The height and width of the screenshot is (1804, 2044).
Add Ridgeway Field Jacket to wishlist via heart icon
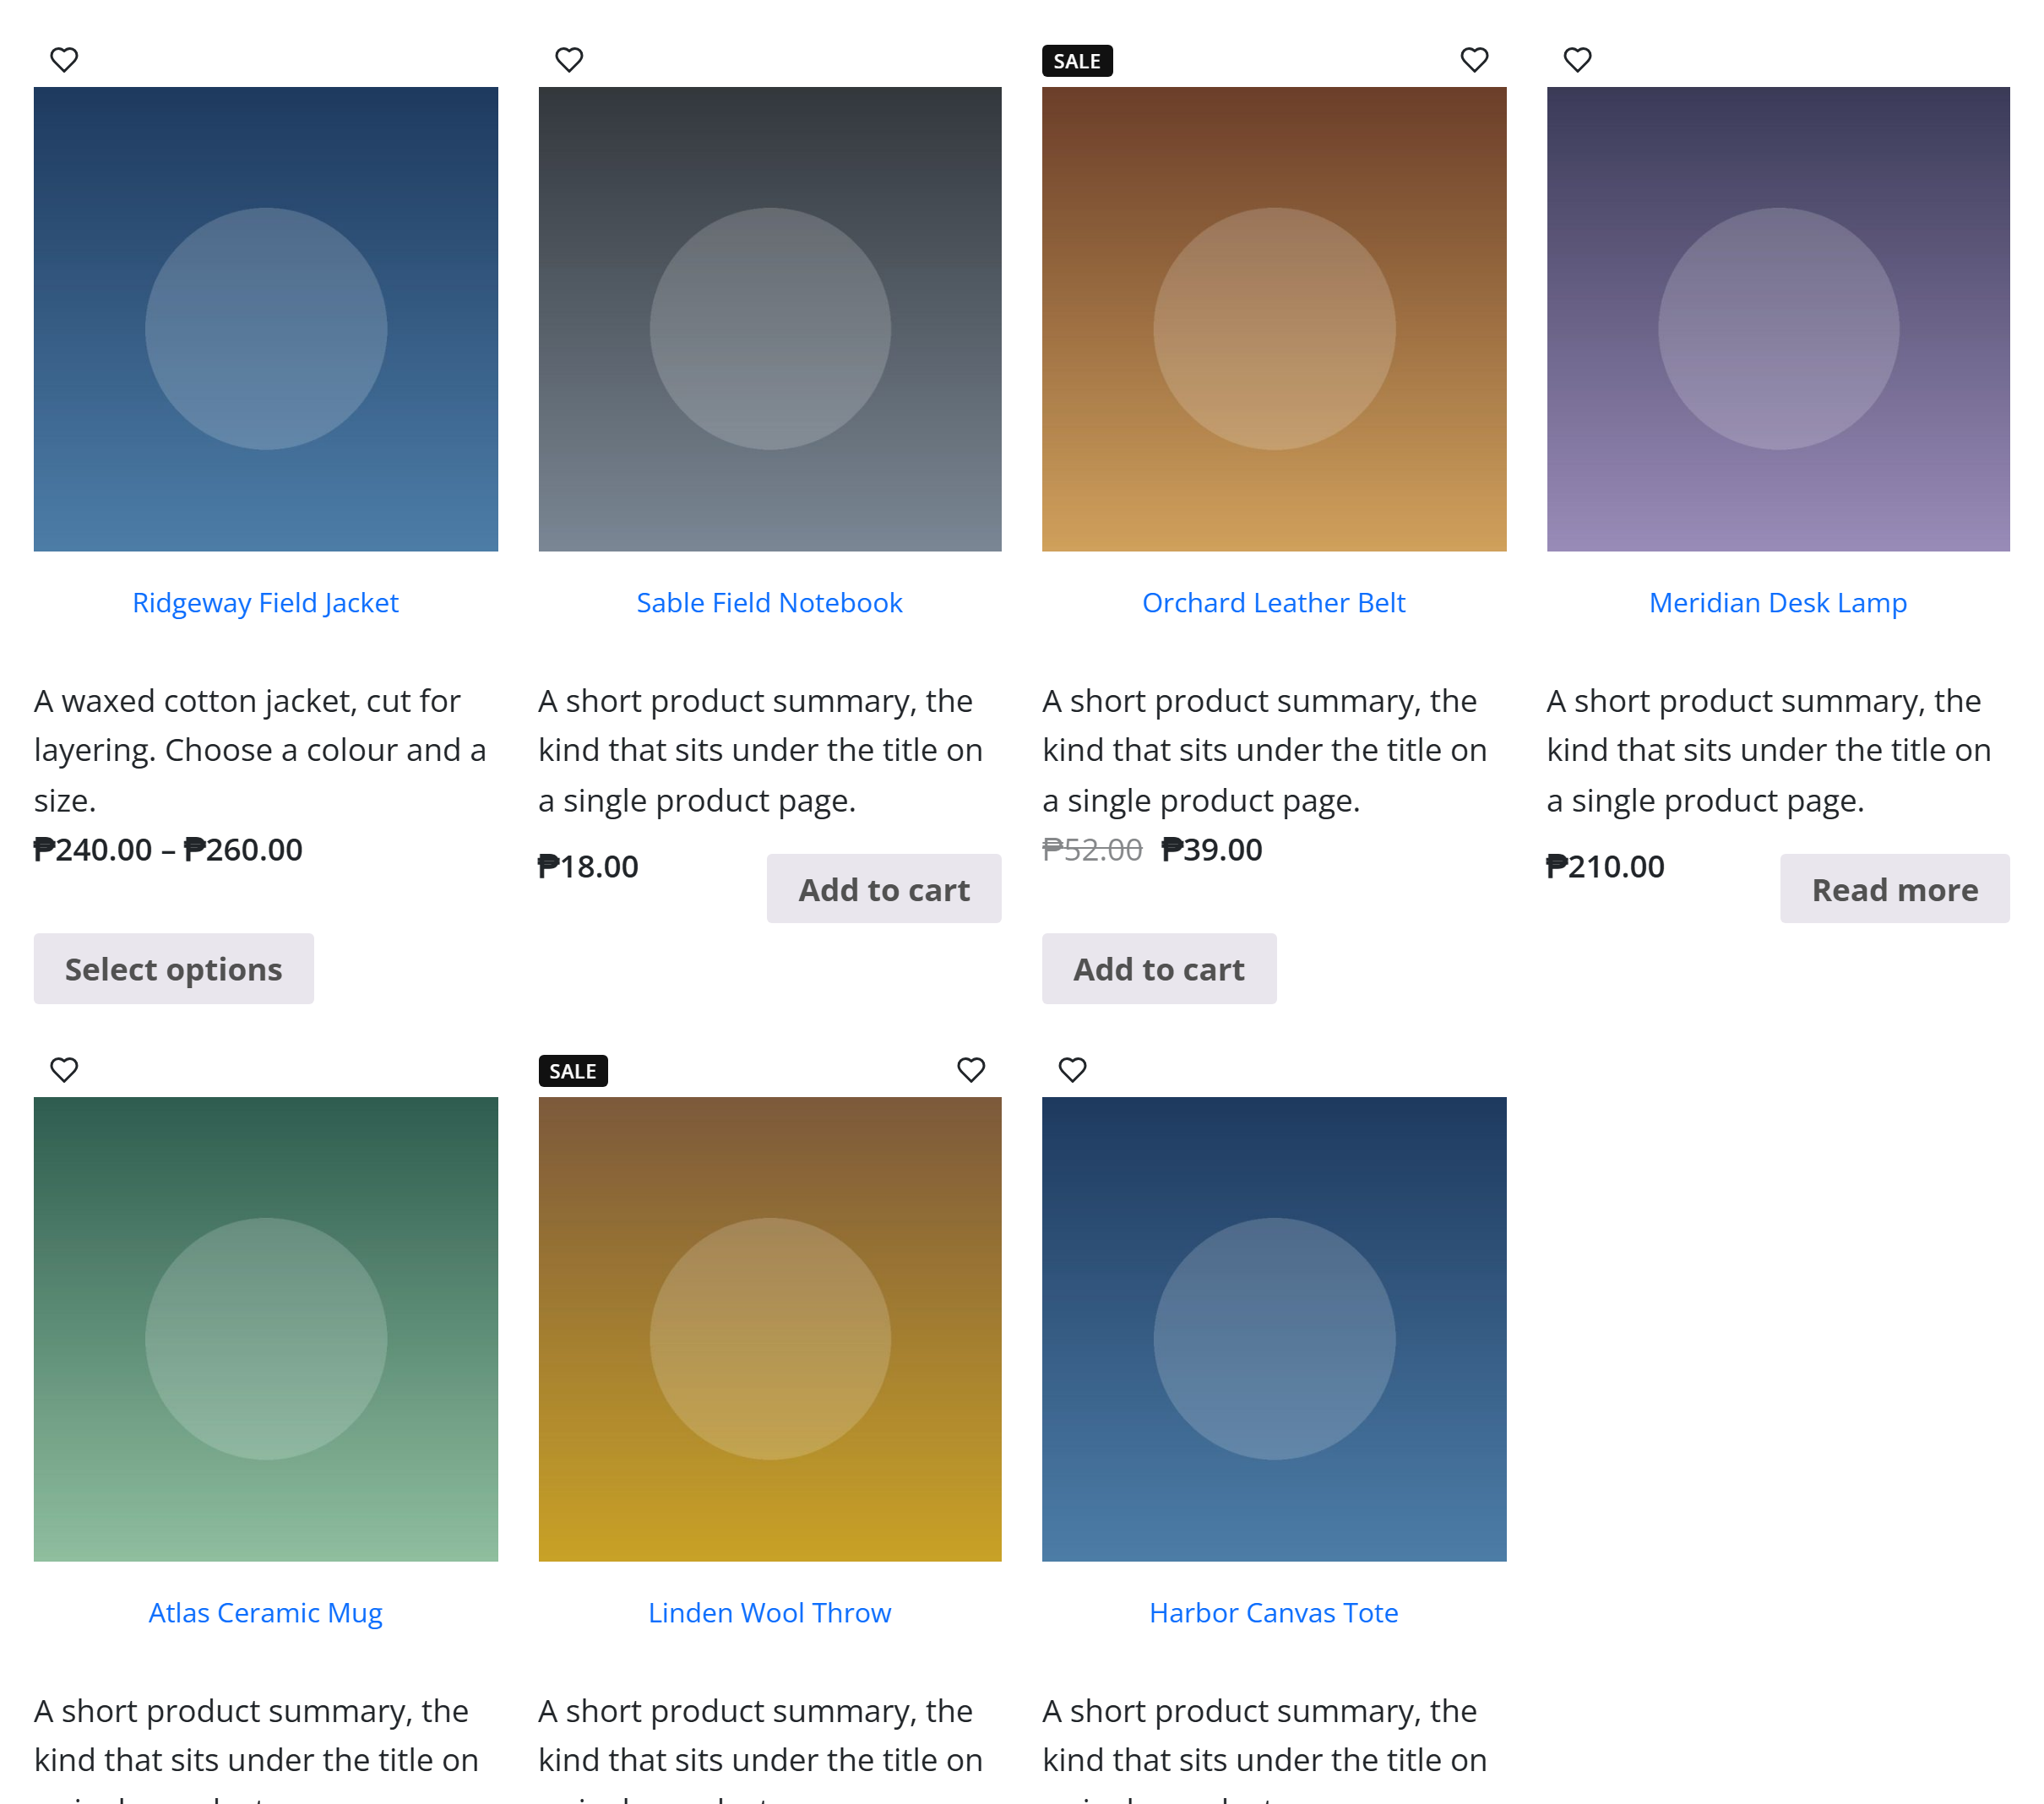(64, 60)
